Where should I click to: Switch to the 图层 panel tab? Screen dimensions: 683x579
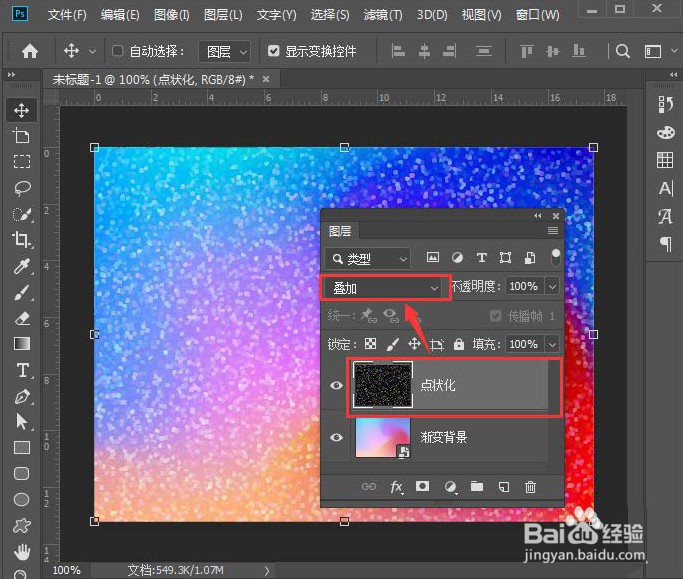[340, 231]
